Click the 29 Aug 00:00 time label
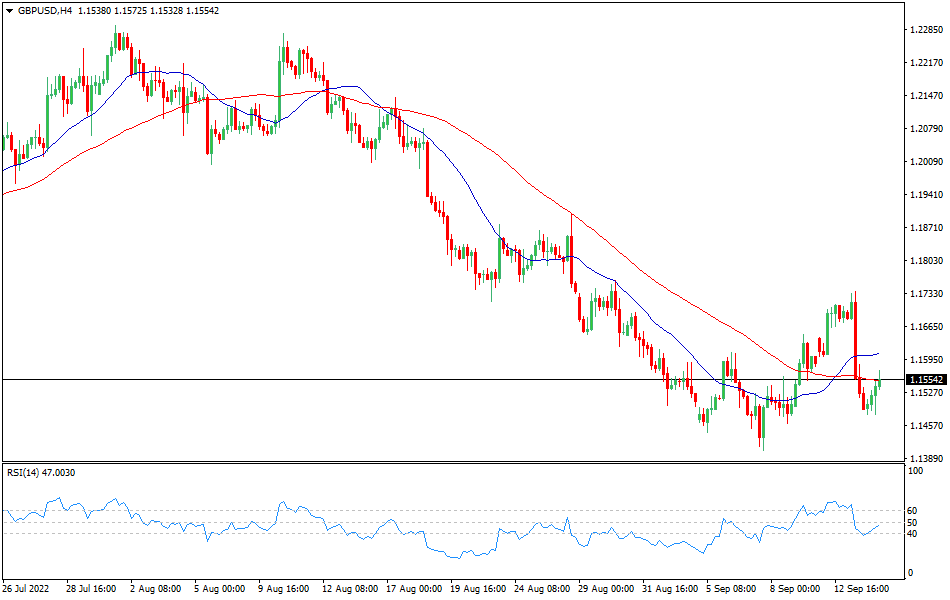The width and height of the screenshot is (950, 600). pyautogui.click(x=605, y=589)
